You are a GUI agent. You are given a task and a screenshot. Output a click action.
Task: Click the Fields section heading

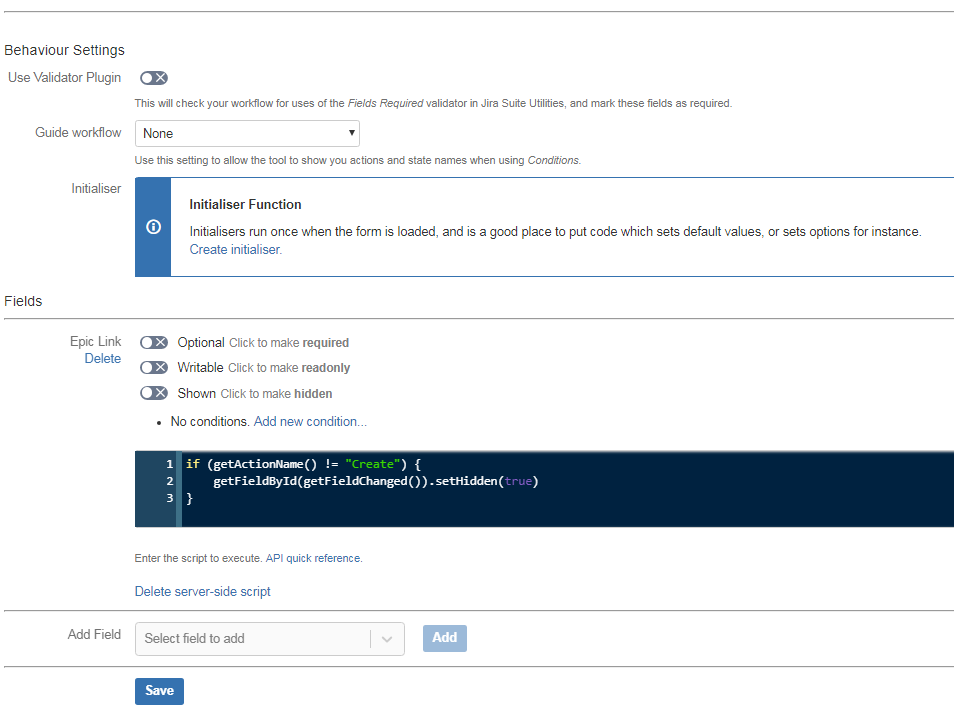[23, 301]
